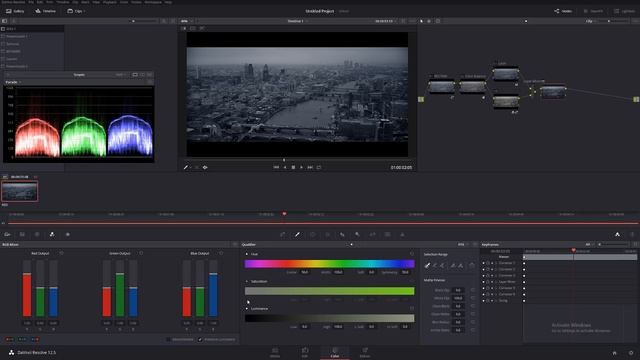Viewport: 640px width, 360px height.
Task: Reset the Red Output channel
Action: coord(61,253)
